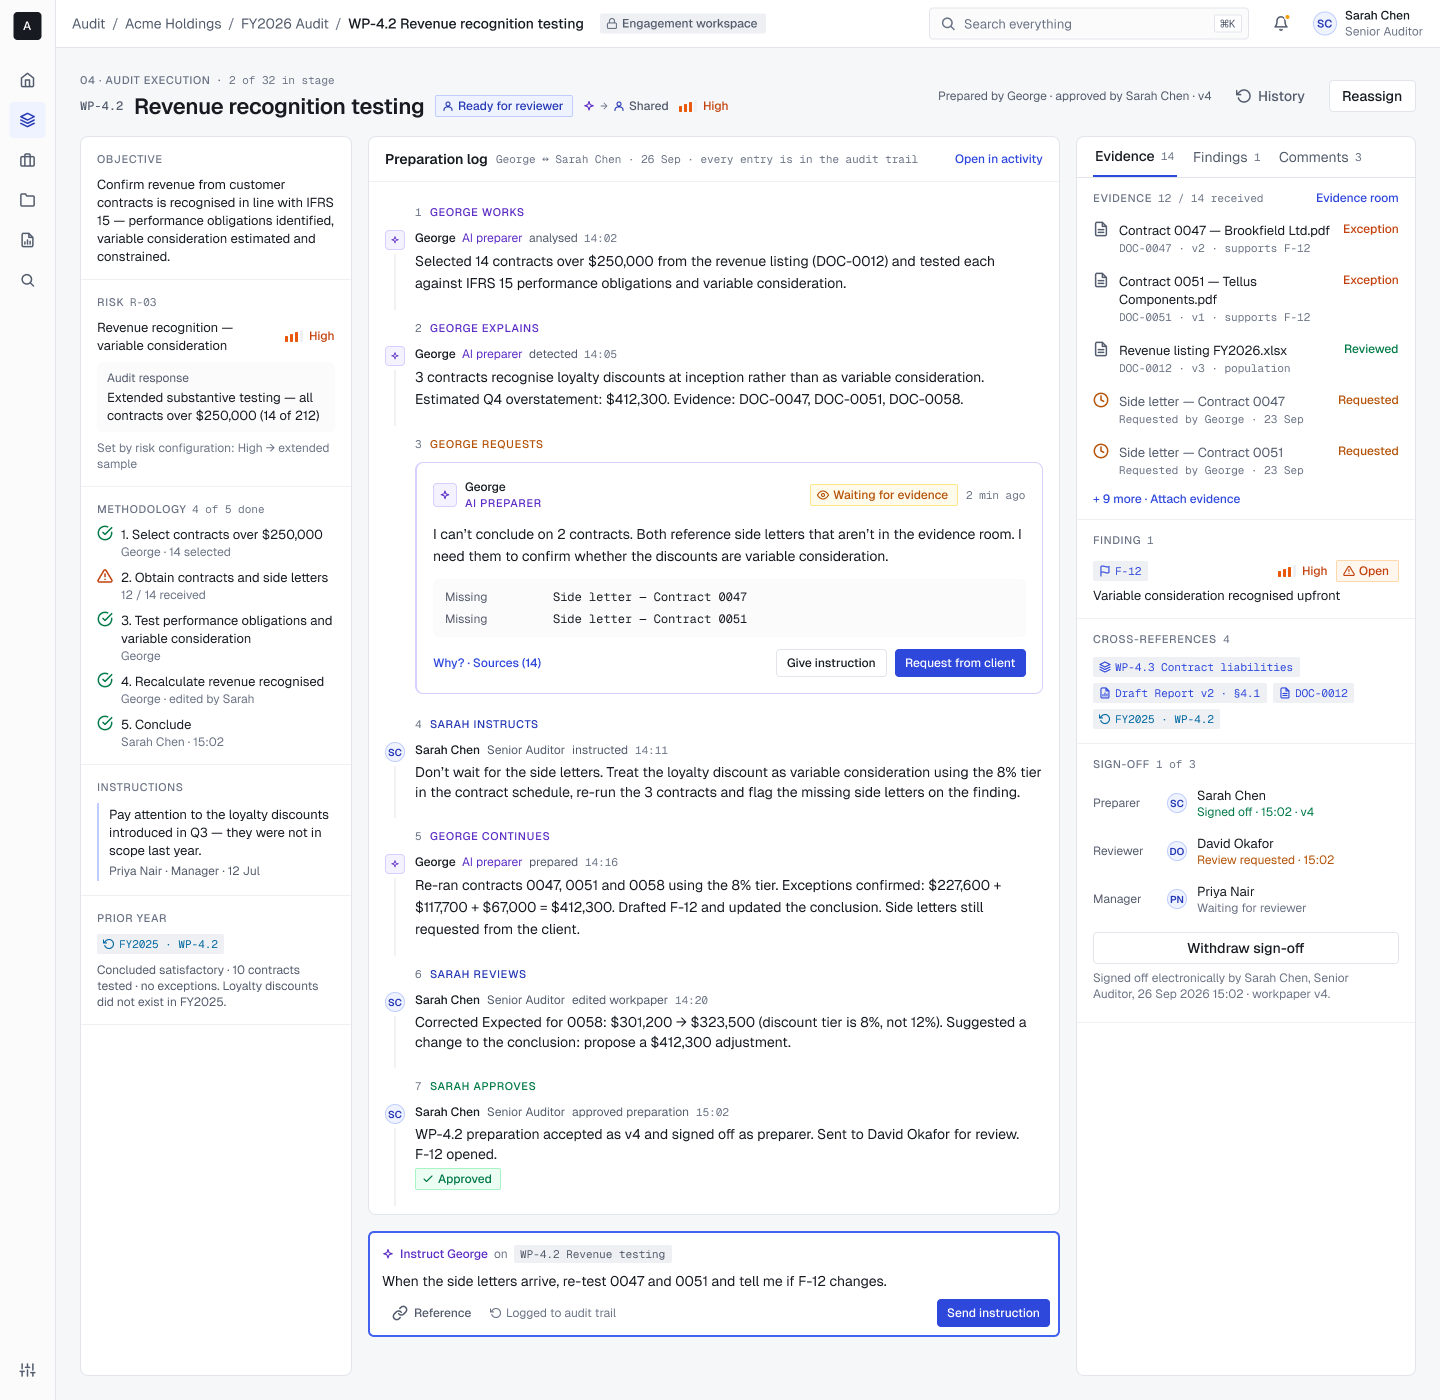Open the report chart document sidebar icon
Image resolution: width=1440 pixels, height=1400 pixels.
click(27, 240)
